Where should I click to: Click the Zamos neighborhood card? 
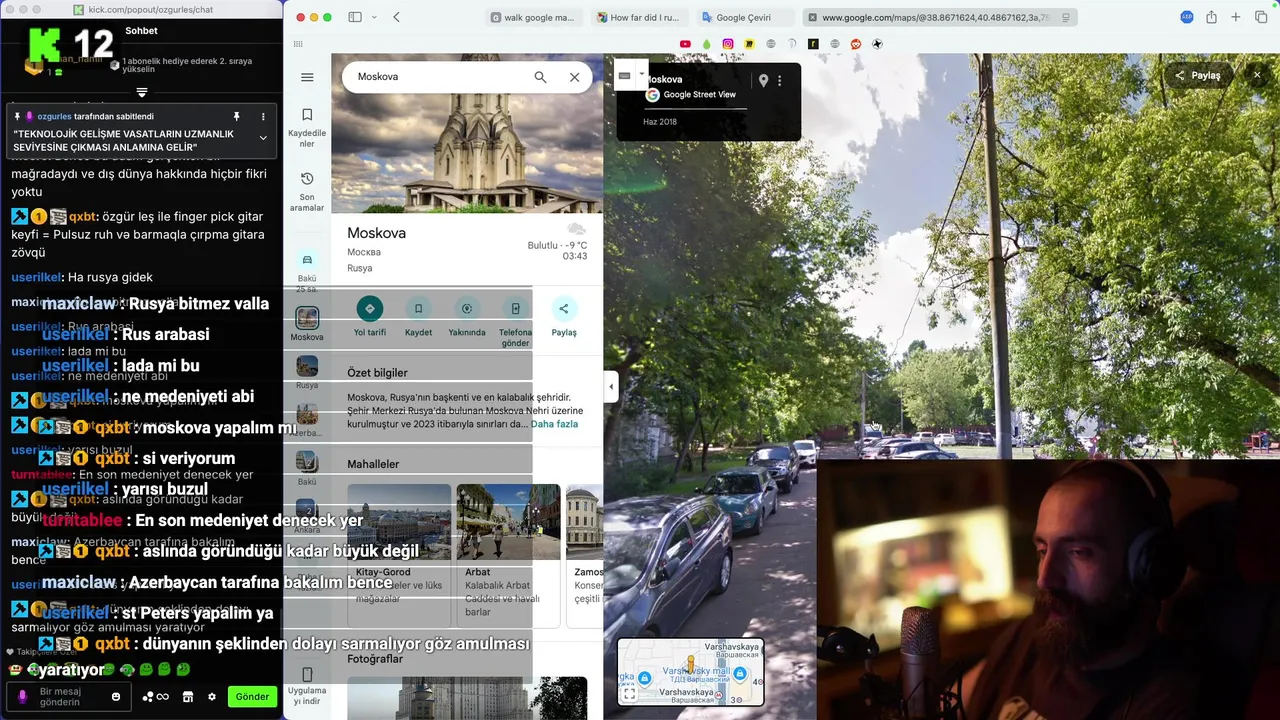point(585,554)
